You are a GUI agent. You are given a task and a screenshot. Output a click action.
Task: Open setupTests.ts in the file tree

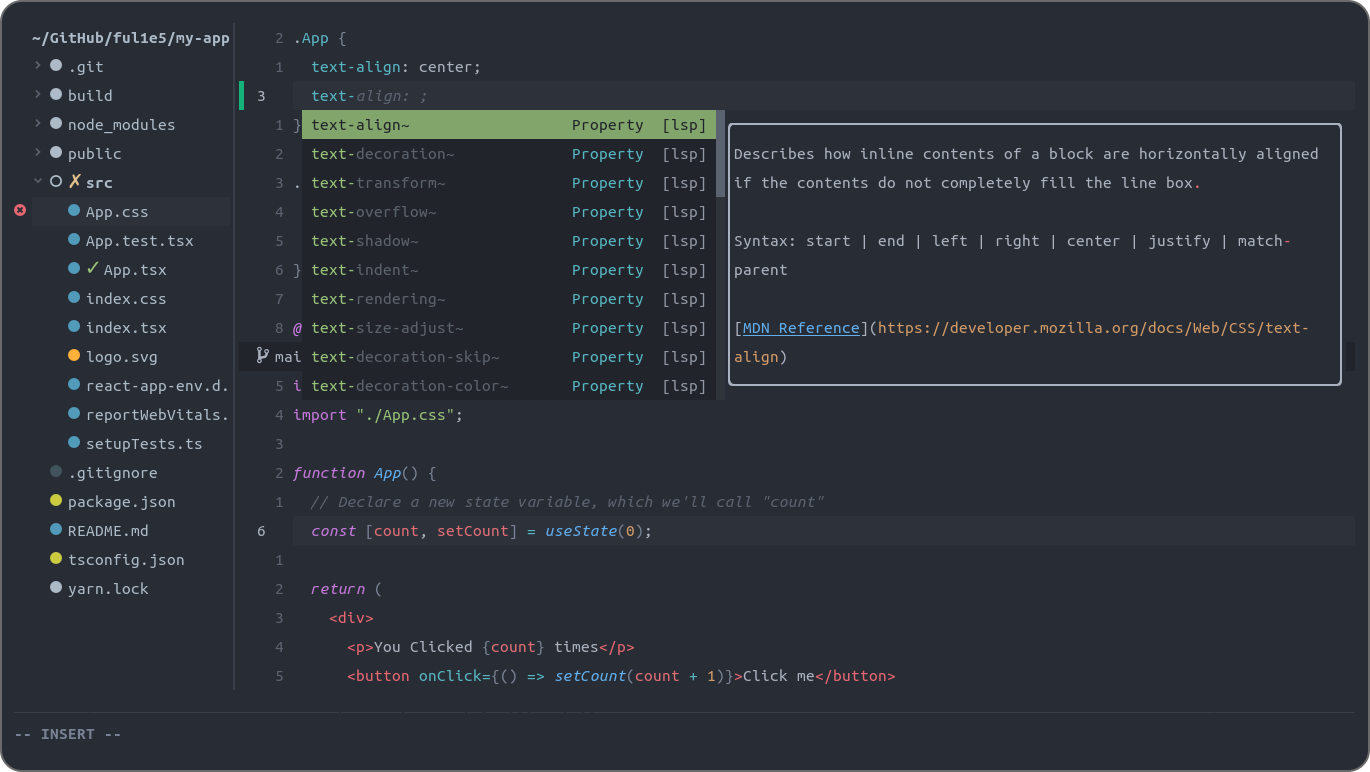coord(144,444)
